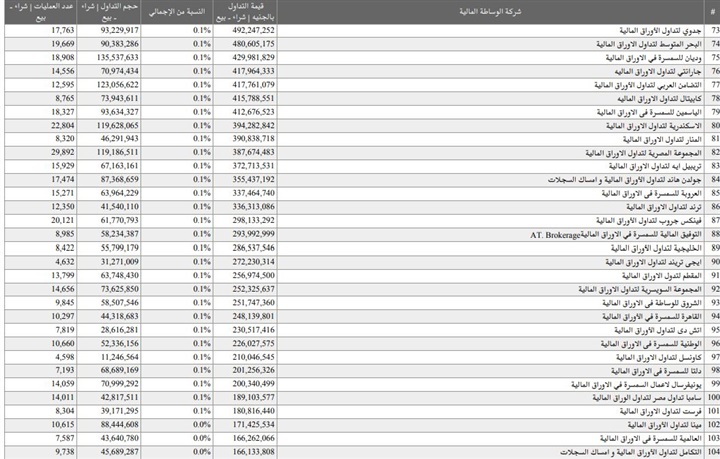
Task: Select the volume 135,537,633
Action: [118, 58]
